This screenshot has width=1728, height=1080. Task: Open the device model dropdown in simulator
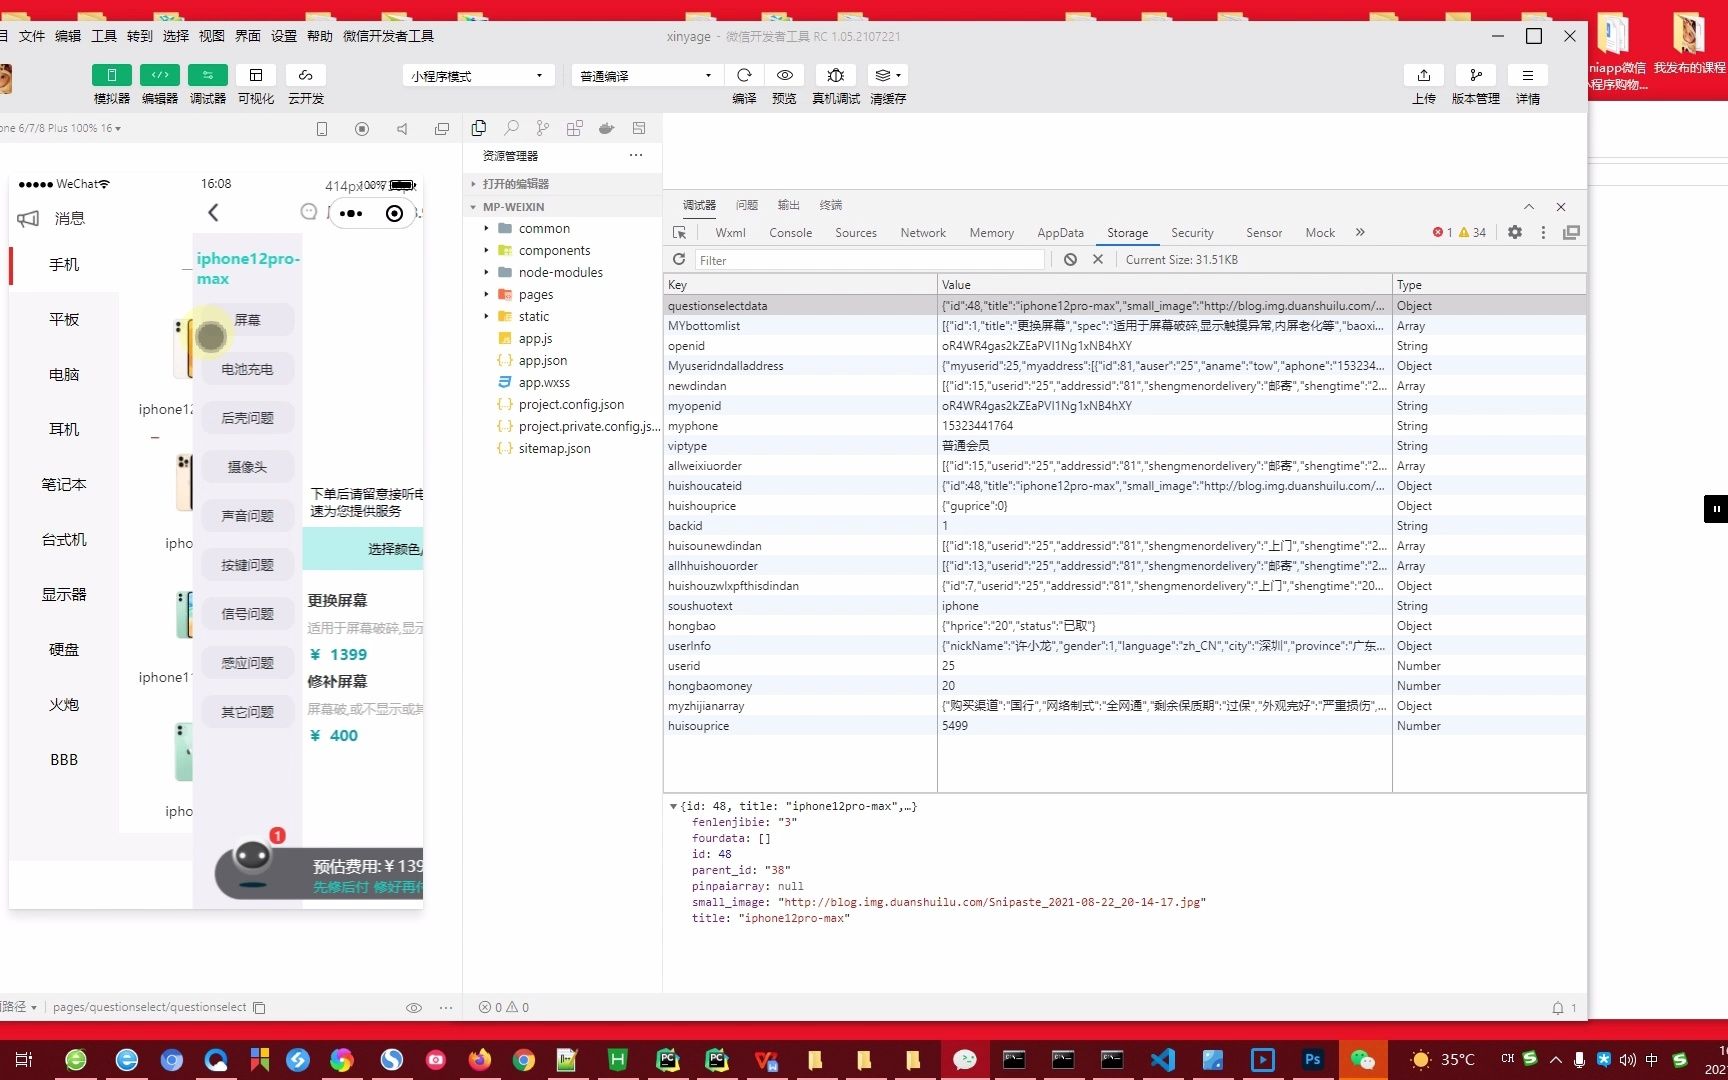coord(60,128)
